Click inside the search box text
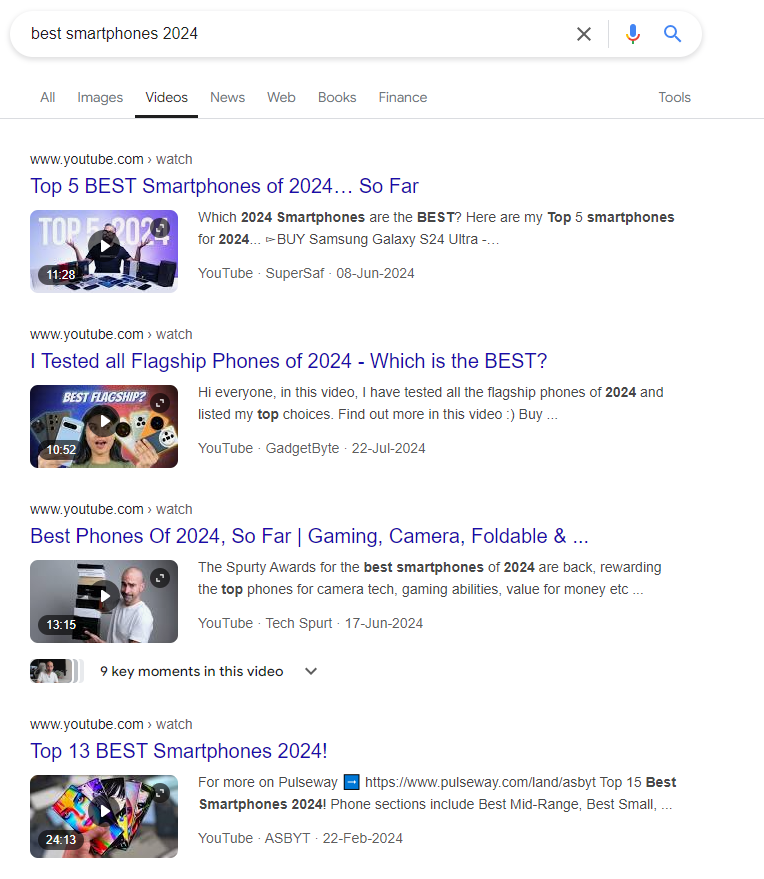 pyautogui.click(x=114, y=34)
